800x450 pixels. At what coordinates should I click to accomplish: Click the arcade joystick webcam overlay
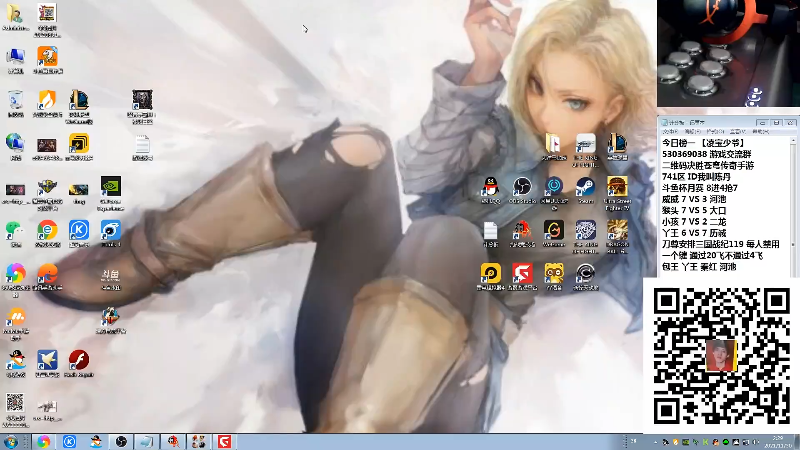pos(728,53)
